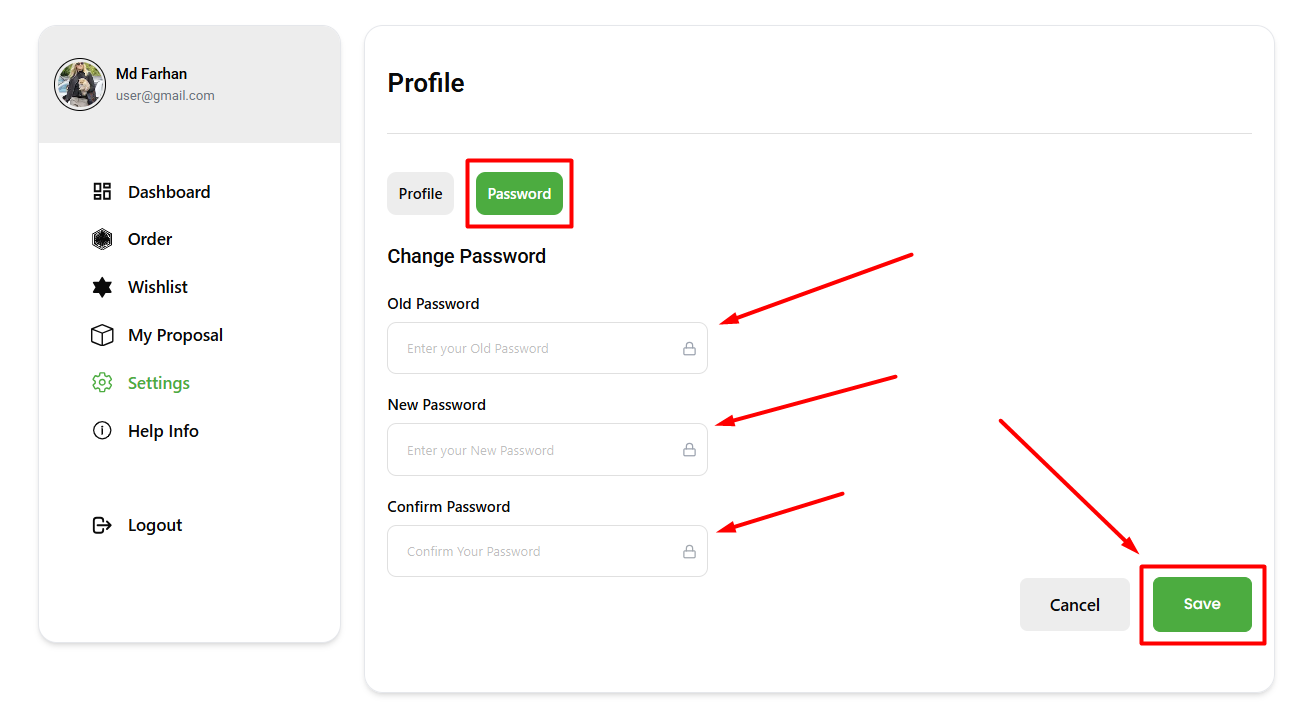Switch to the Profile tab
This screenshot has width=1296, height=718.
pyautogui.click(x=420, y=194)
